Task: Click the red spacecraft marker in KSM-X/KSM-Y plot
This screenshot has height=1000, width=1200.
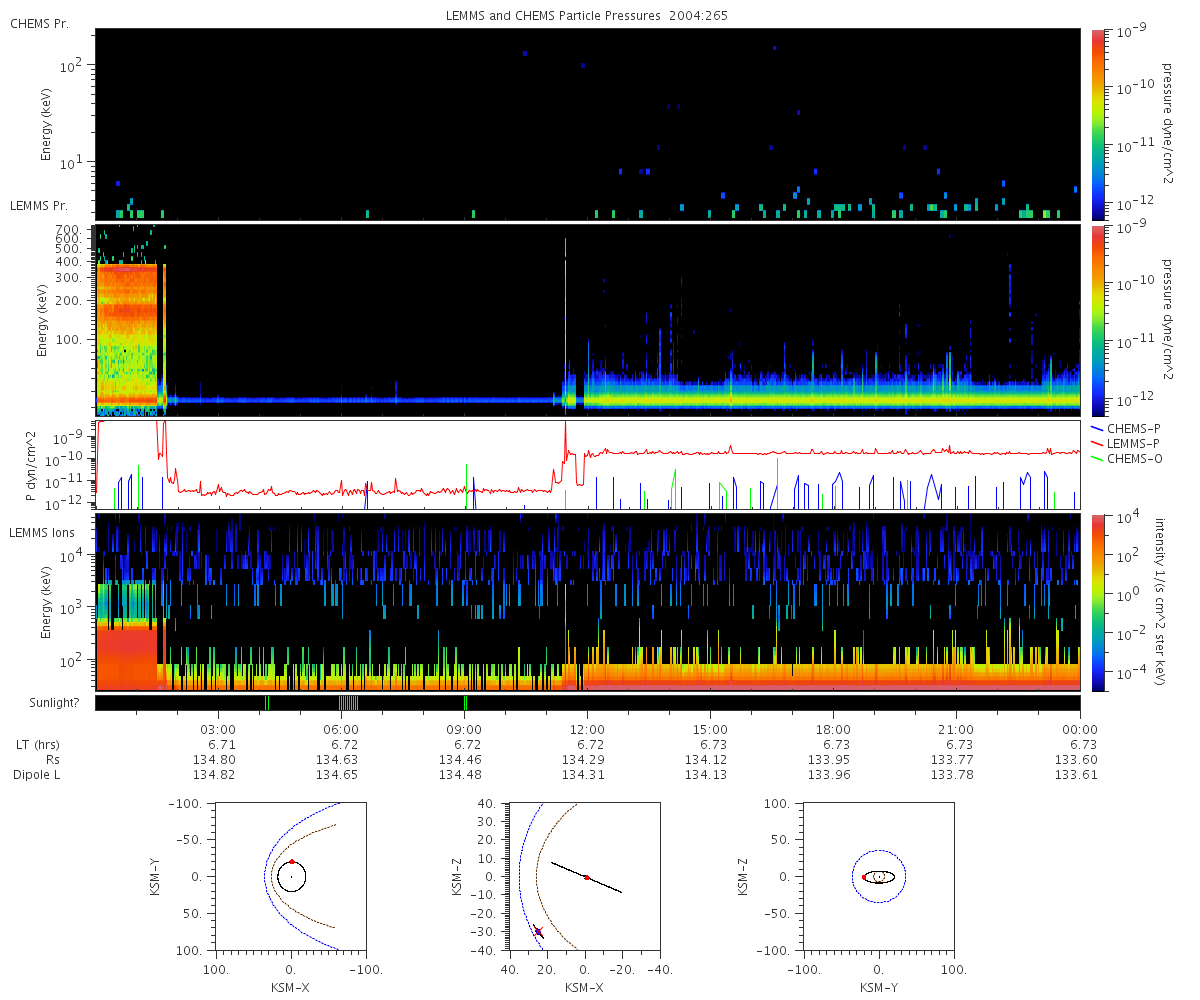Action: (x=291, y=861)
